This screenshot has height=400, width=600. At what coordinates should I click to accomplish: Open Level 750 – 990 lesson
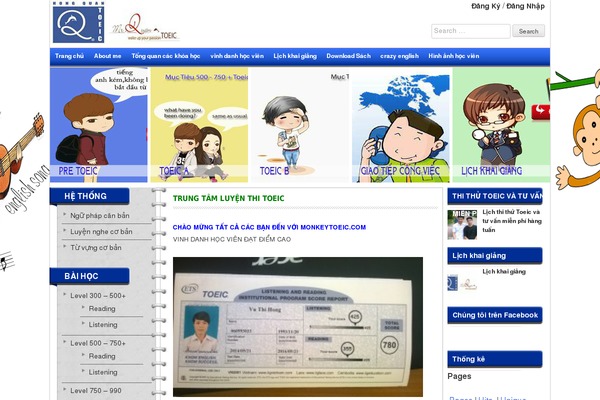click(x=96, y=390)
